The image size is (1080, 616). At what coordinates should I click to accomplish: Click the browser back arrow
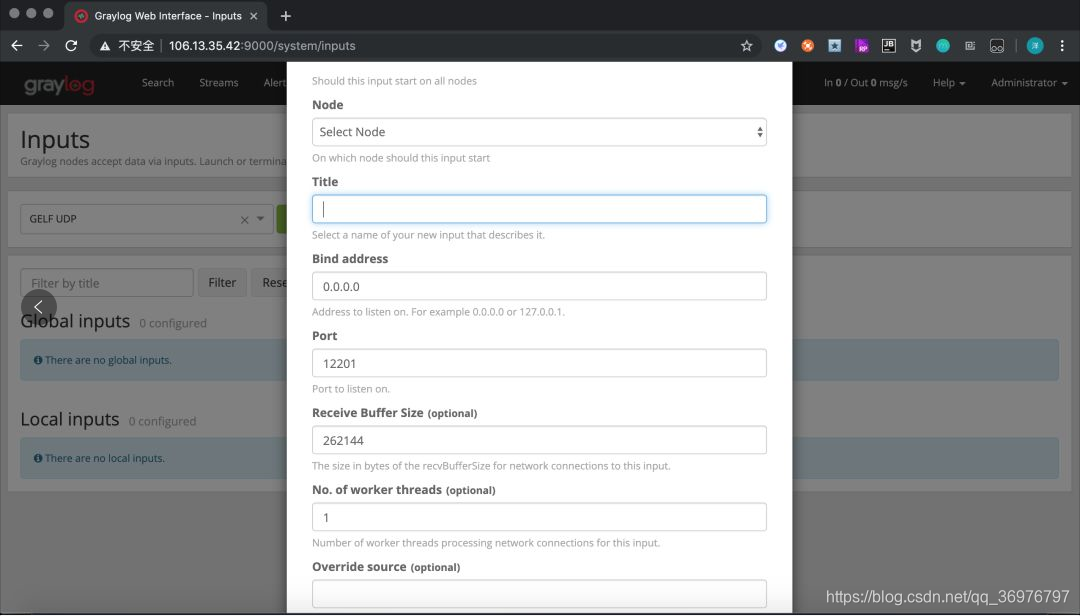[x=17, y=45]
